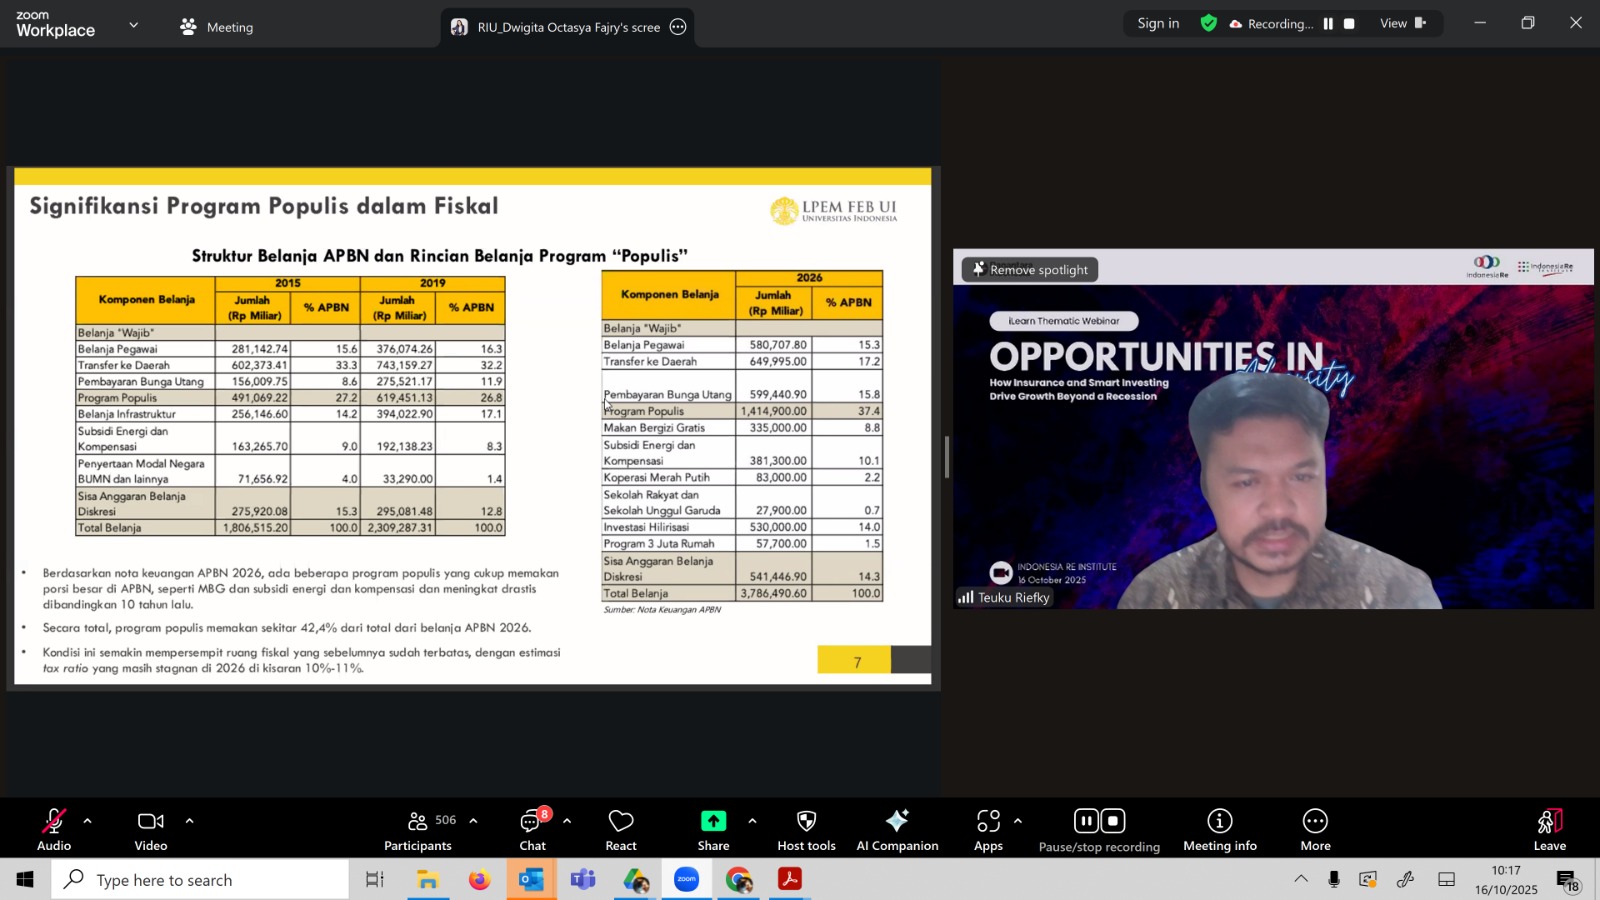Open the View menu
The width and height of the screenshot is (1600, 900).
tap(1401, 23)
